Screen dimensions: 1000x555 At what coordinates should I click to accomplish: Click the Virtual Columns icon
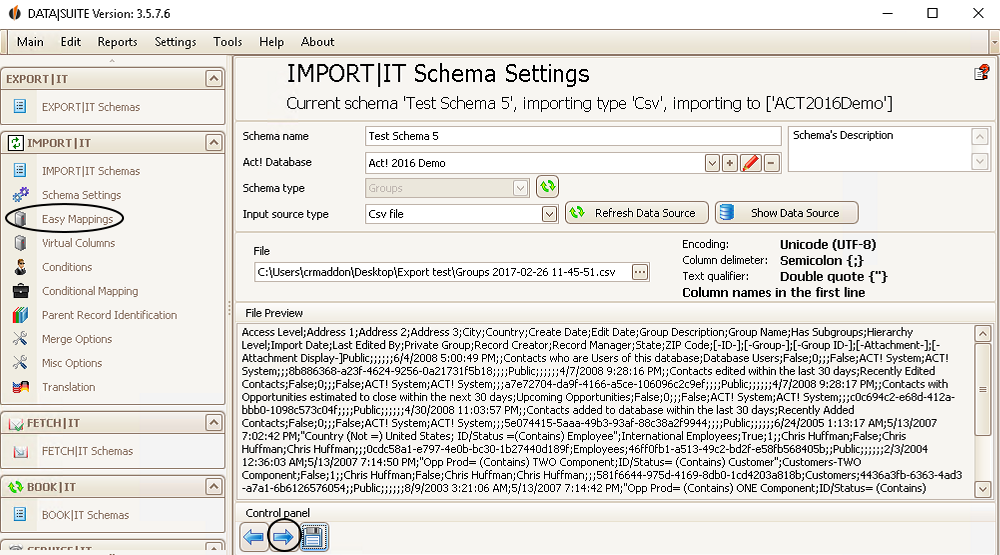20,242
